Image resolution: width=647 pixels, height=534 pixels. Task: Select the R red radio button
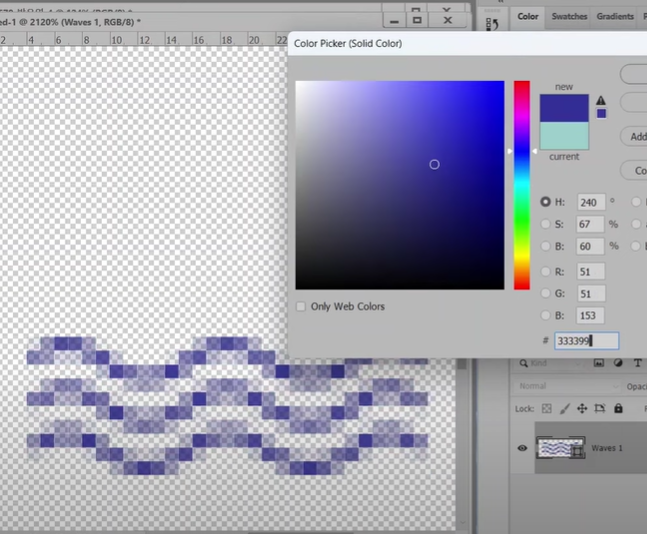[545, 272]
